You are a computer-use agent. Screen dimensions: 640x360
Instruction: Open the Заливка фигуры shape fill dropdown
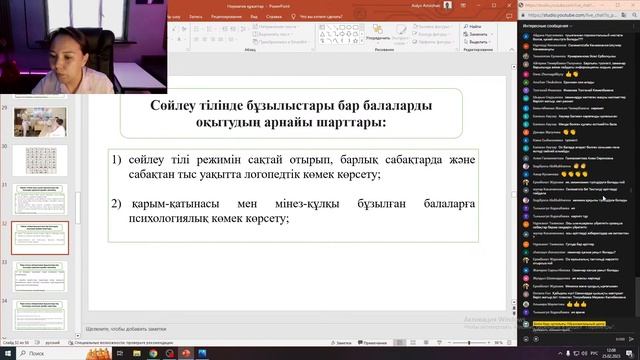pyautogui.click(x=433, y=27)
